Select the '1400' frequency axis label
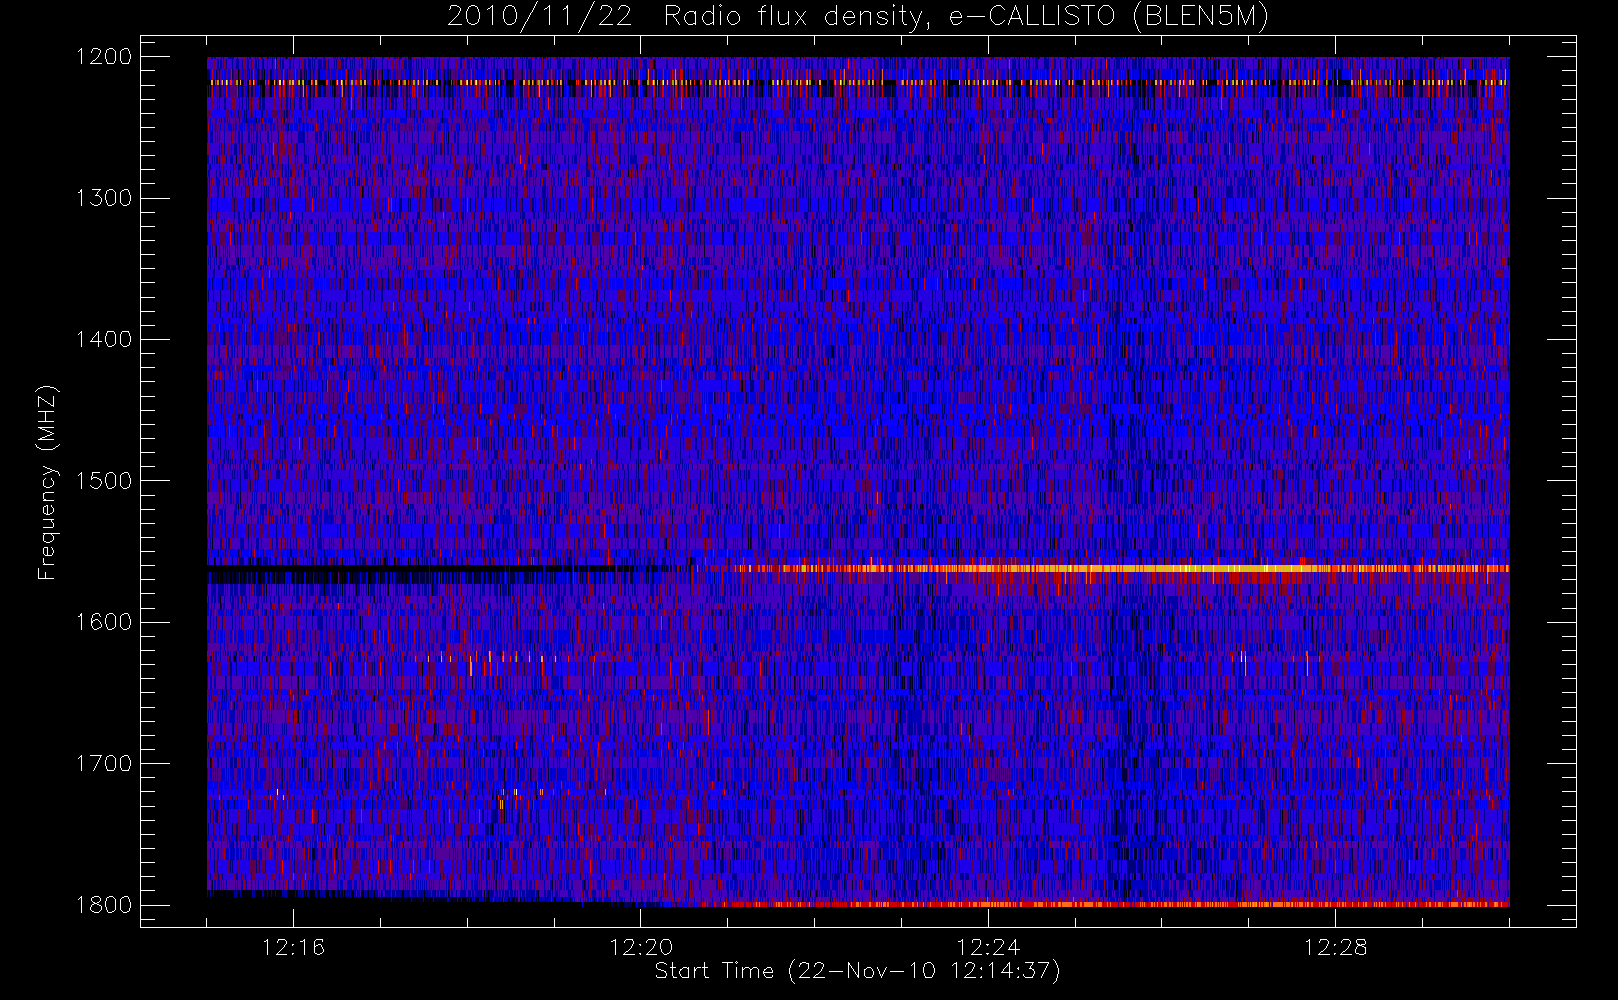 [104, 339]
